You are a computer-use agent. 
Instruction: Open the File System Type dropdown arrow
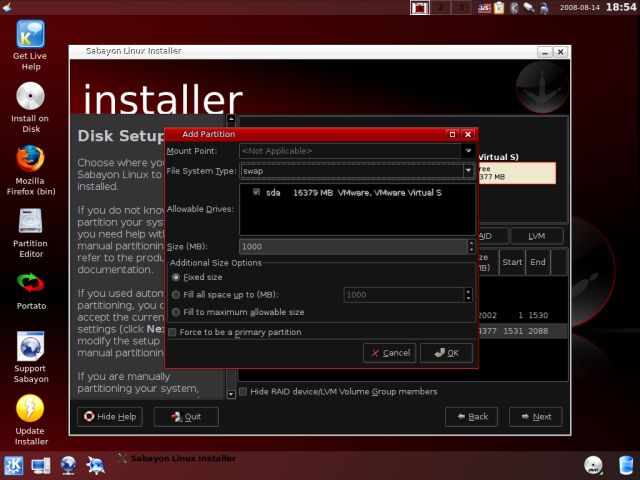[x=469, y=171]
